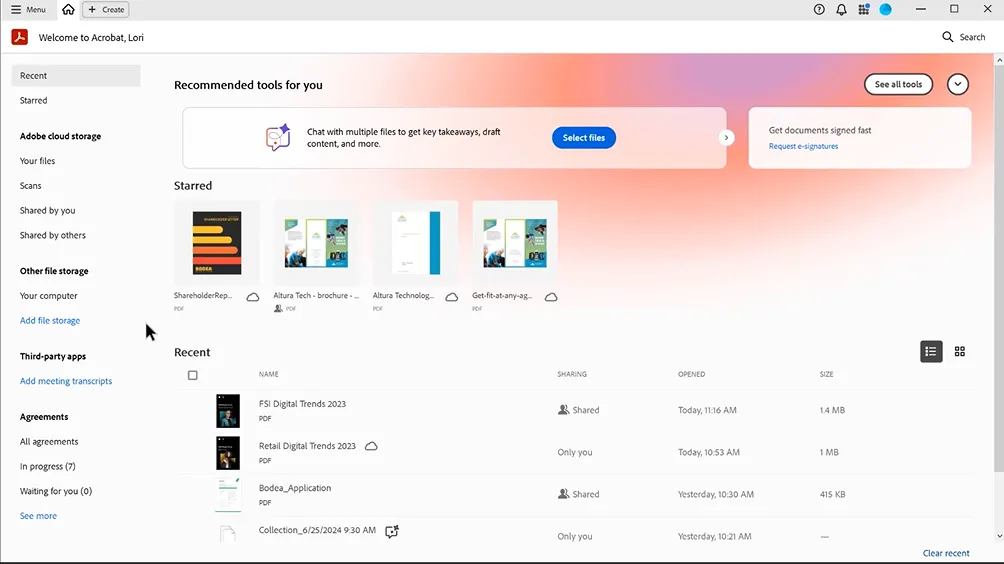Open Your files in sidebar
This screenshot has height=564, width=1004.
tap(37, 161)
